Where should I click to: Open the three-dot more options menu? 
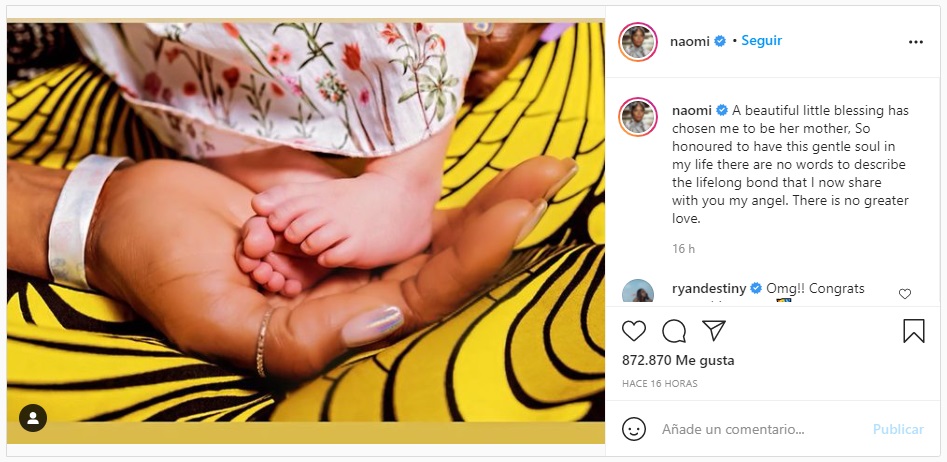click(915, 42)
